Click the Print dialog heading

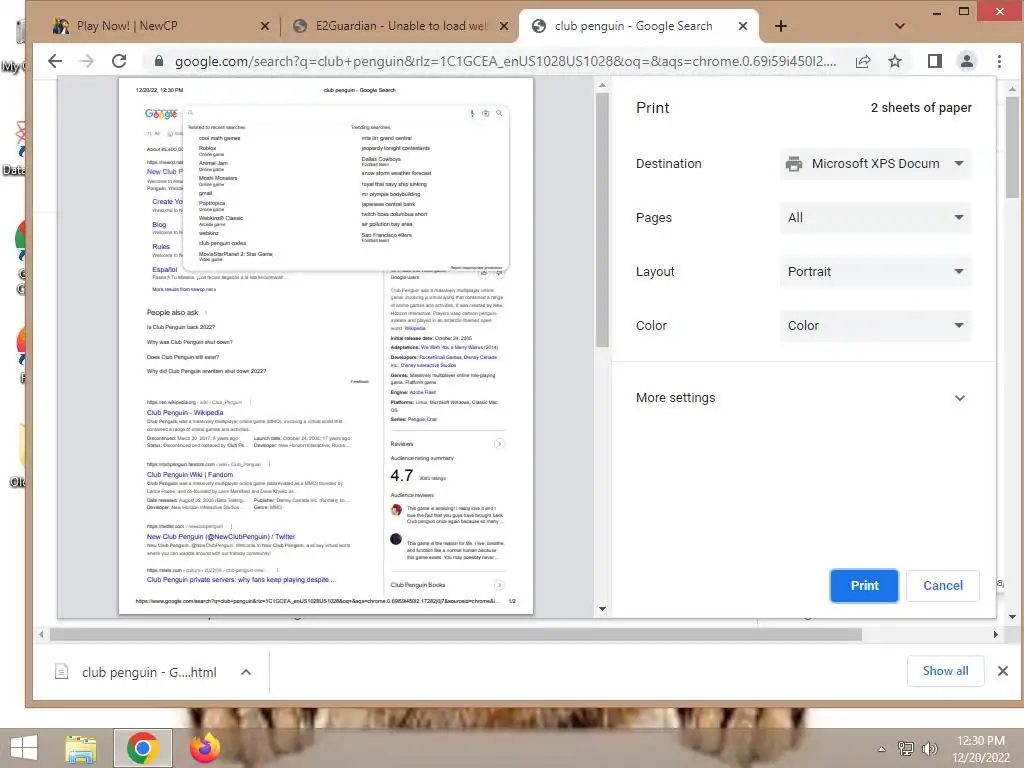pyautogui.click(x=652, y=108)
